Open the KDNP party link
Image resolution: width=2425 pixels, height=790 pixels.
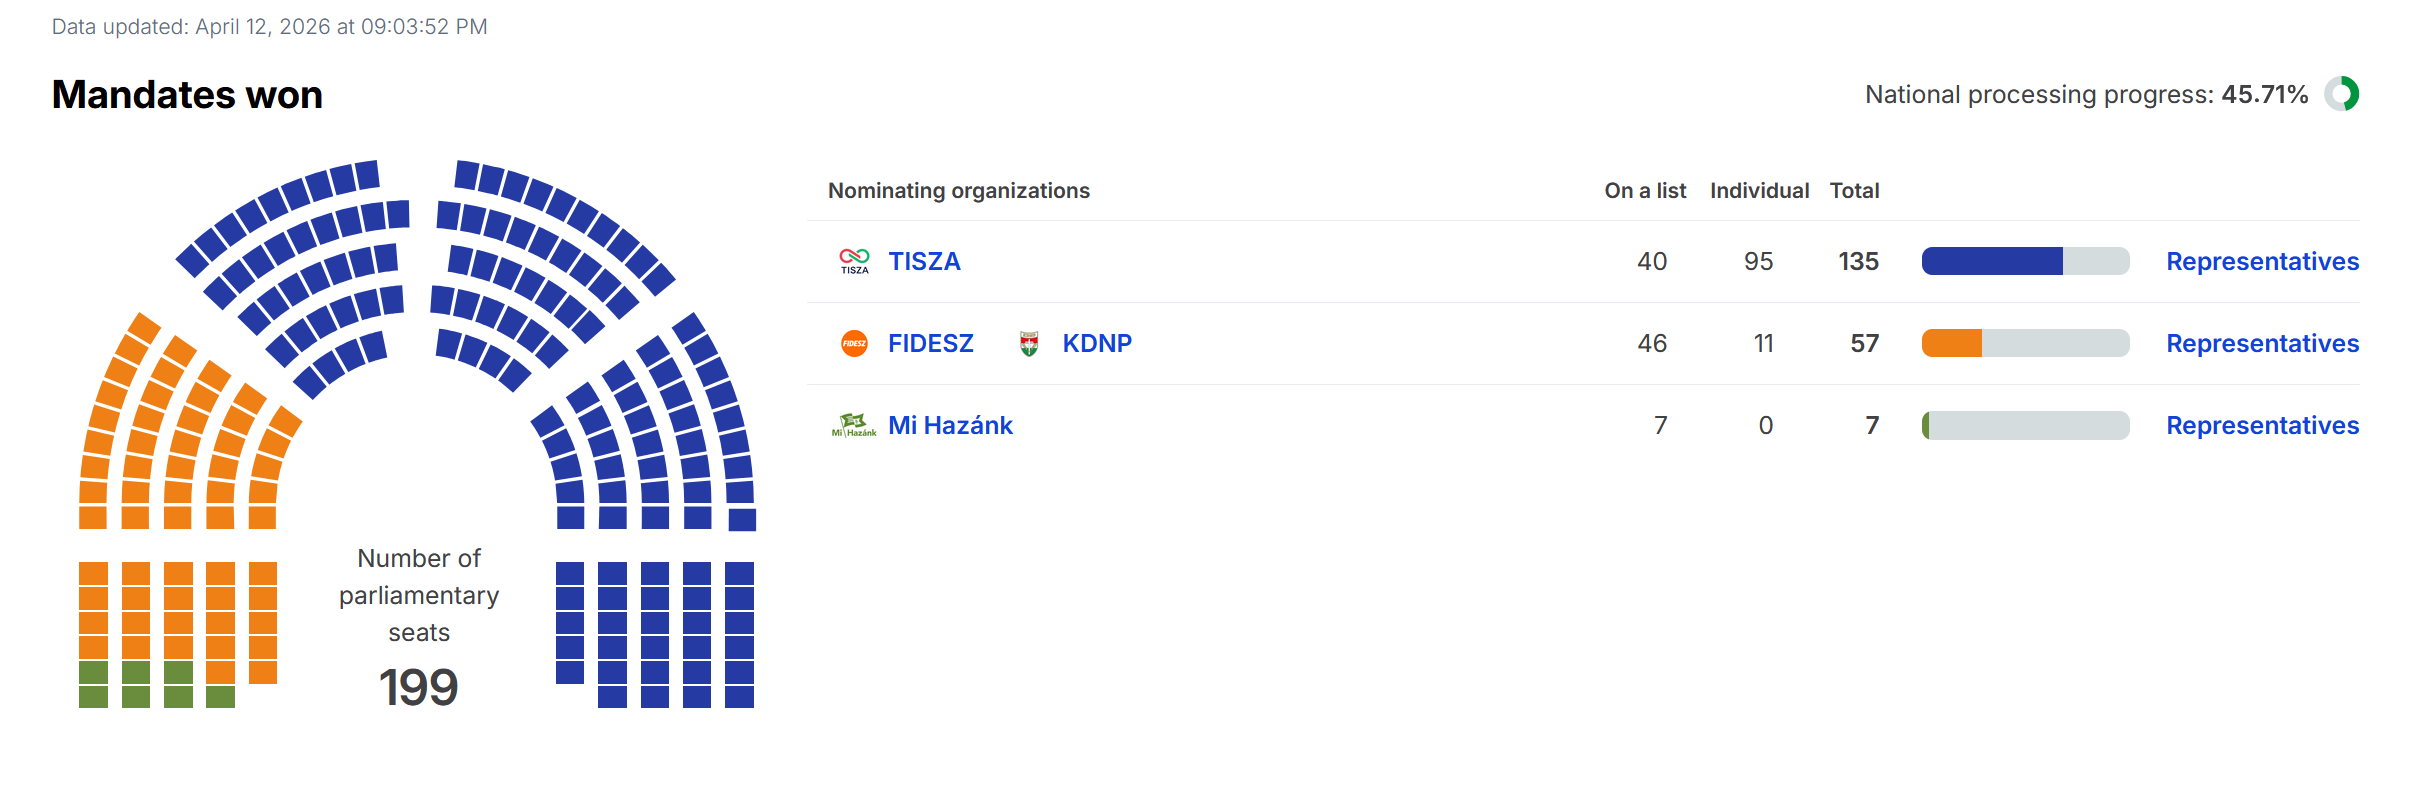pos(1097,343)
